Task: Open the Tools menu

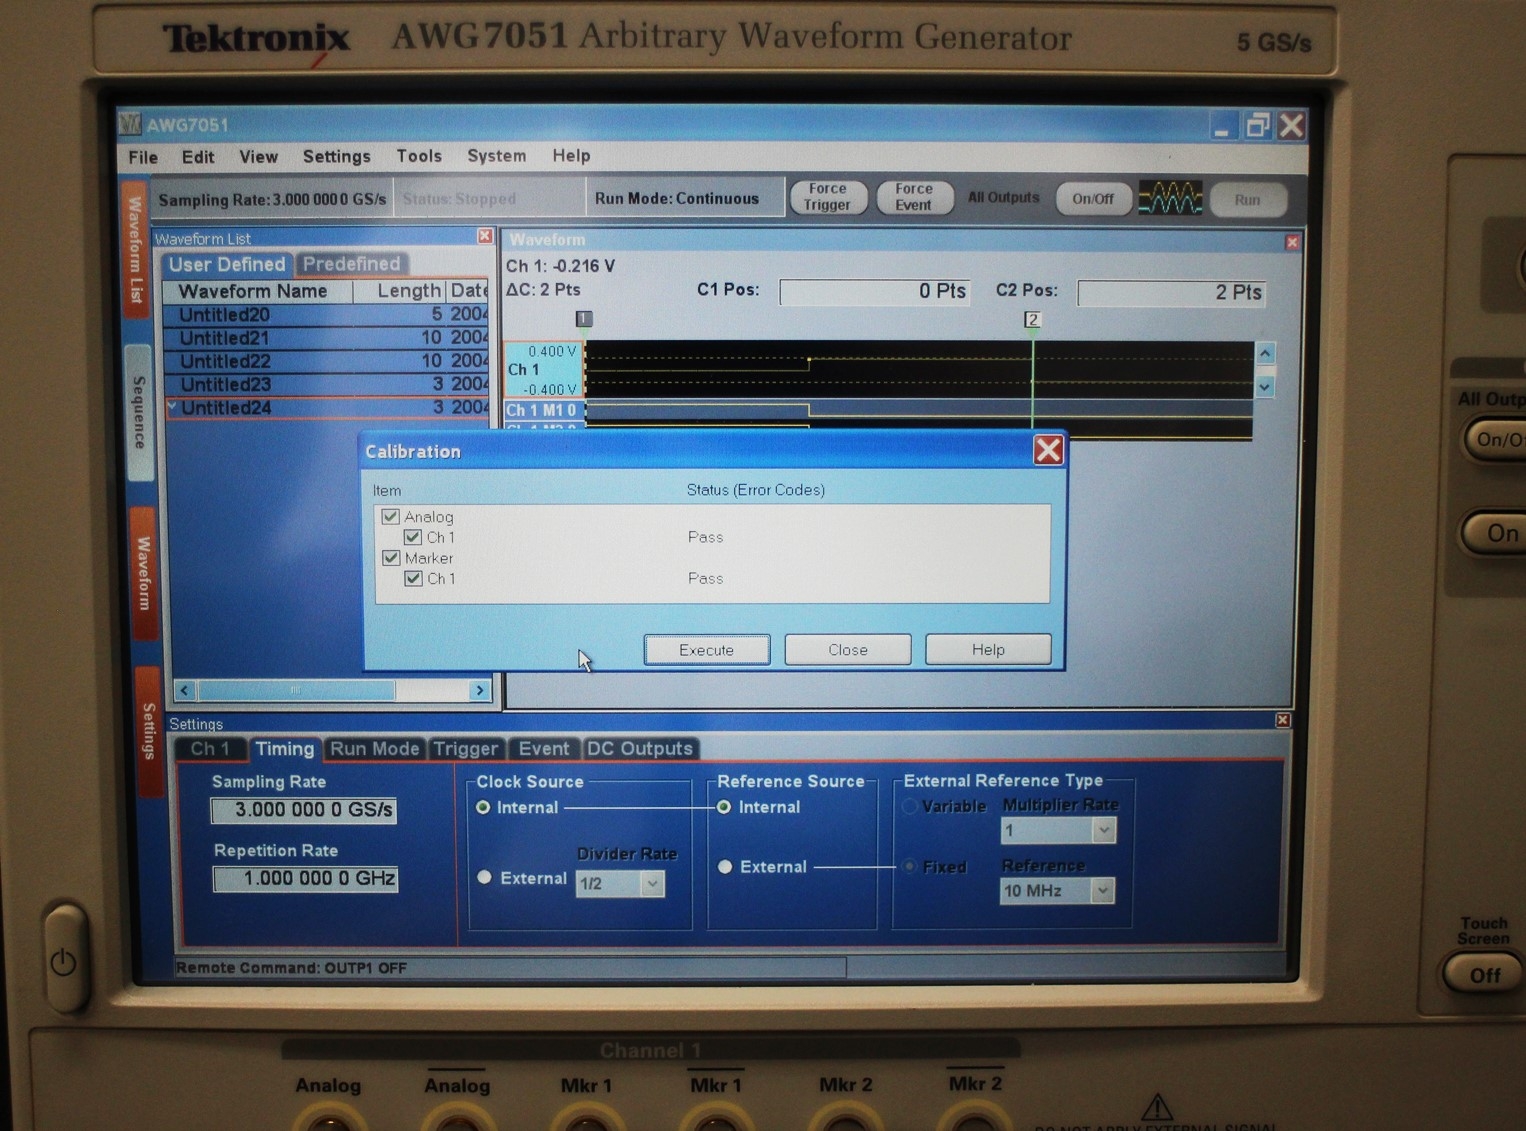Action: [x=419, y=155]
